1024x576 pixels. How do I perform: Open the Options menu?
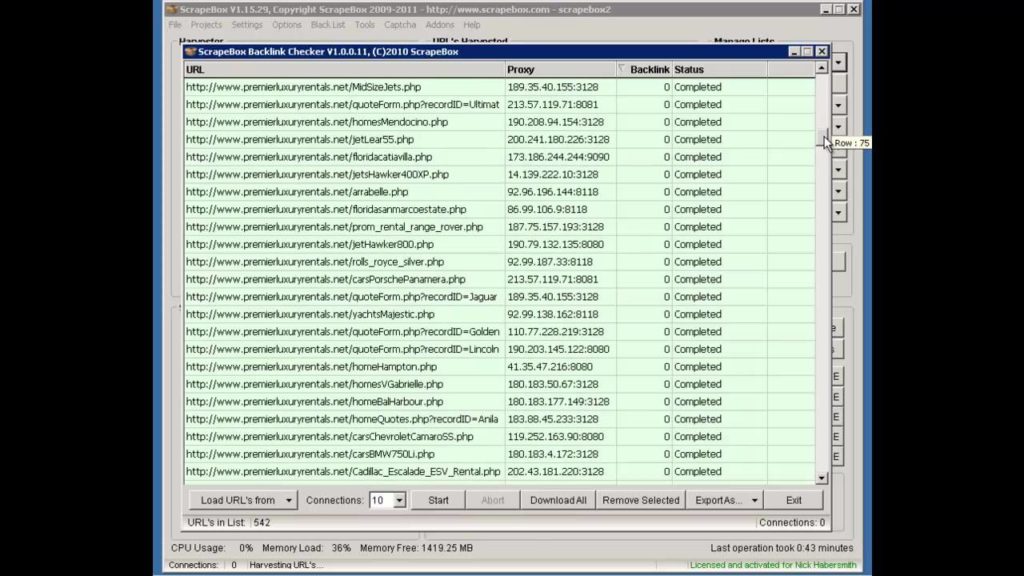tap(287, 25)
